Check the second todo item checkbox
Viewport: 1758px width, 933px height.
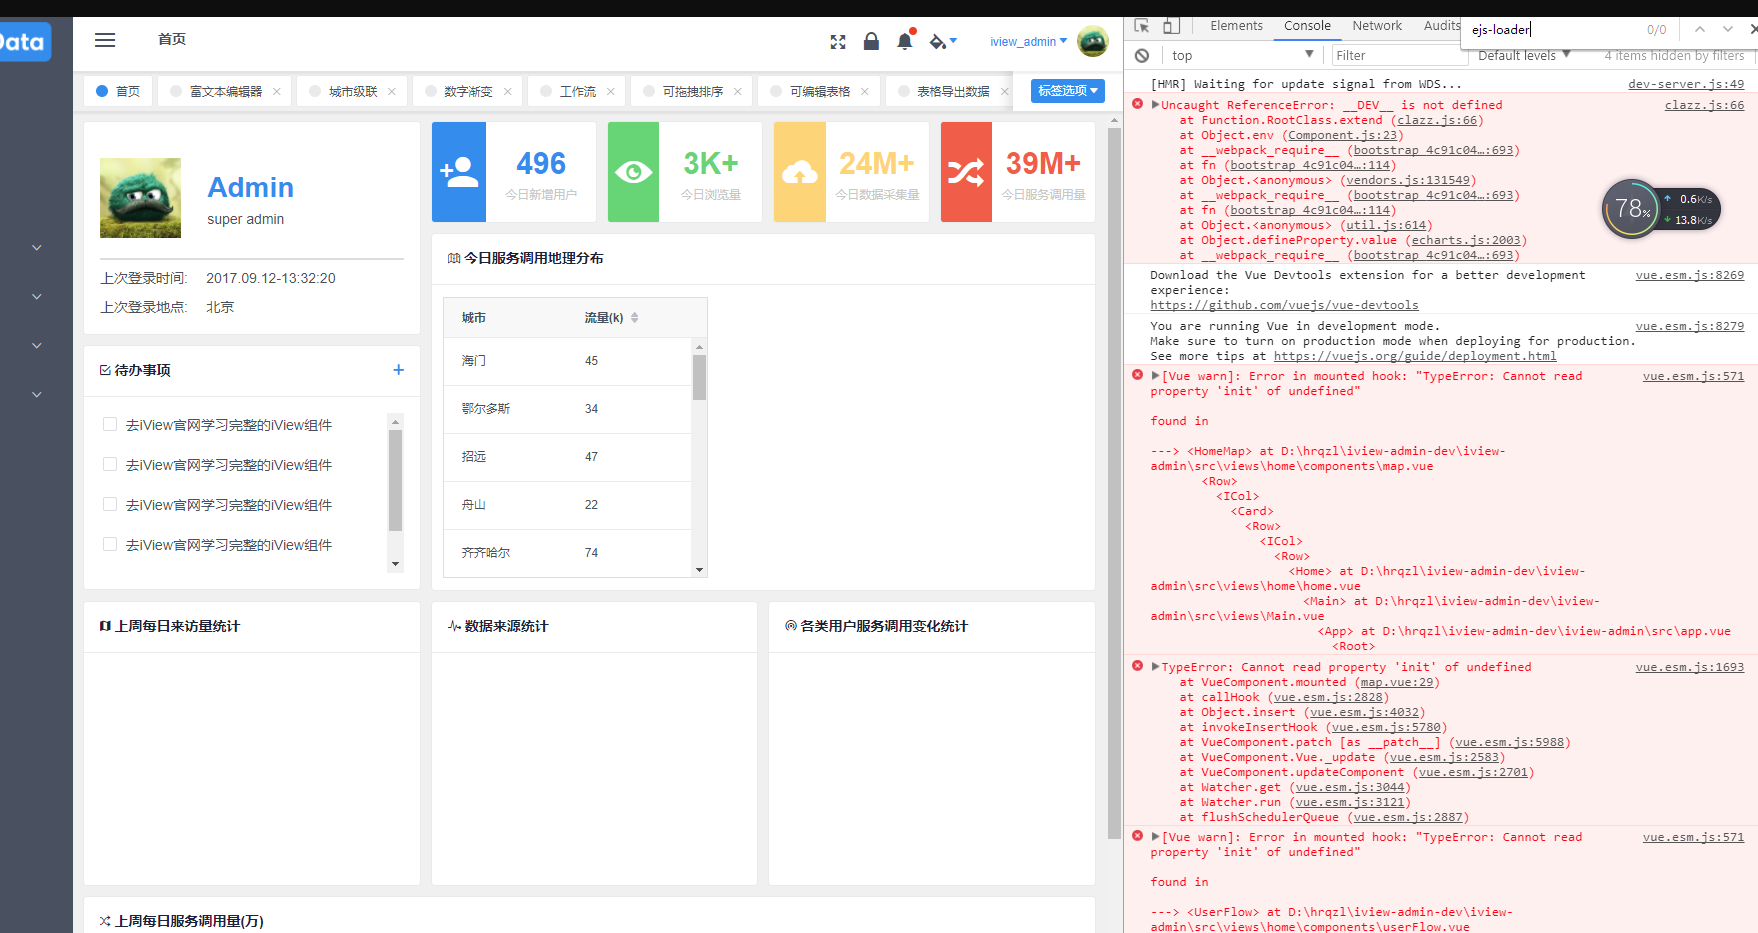[110, 465]
